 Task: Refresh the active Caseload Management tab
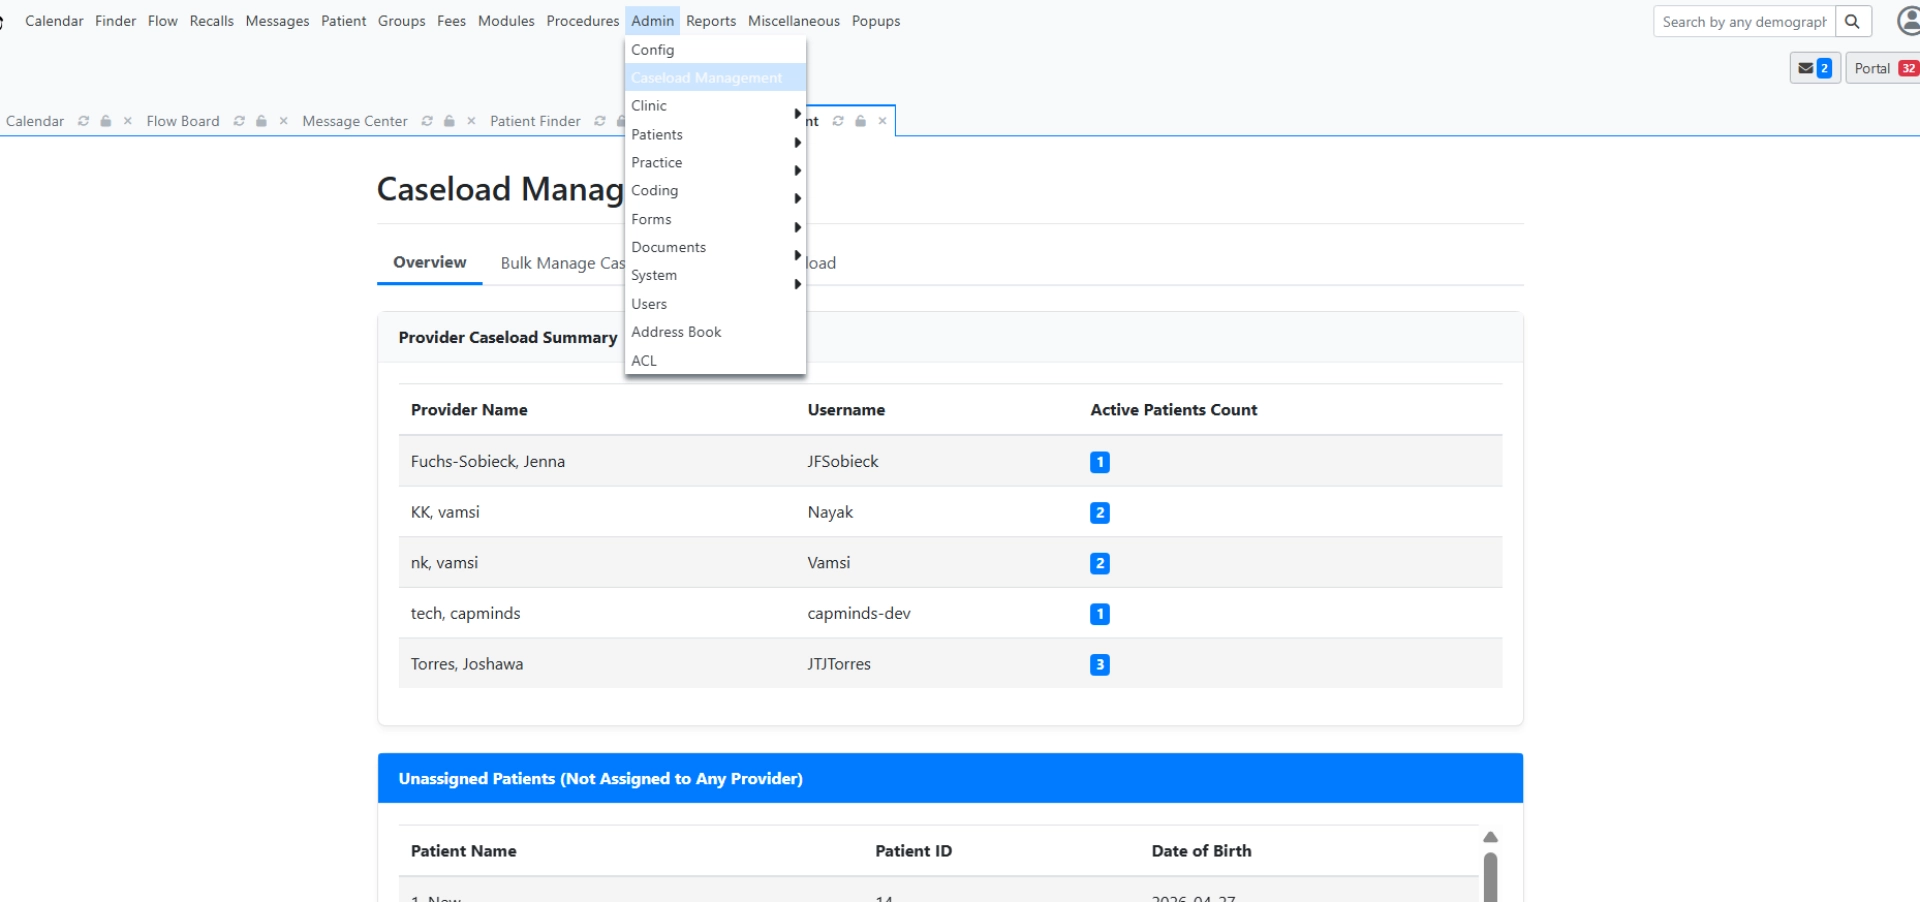pyautogui.click(x=838, y=121)
